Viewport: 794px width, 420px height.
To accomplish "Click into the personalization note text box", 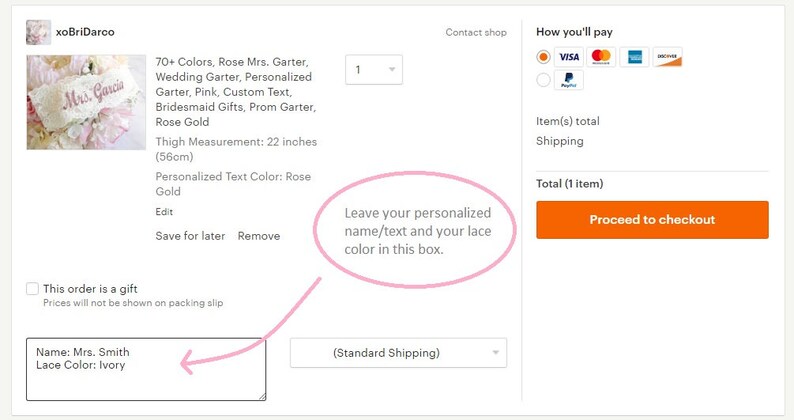I will pos(146,369).
